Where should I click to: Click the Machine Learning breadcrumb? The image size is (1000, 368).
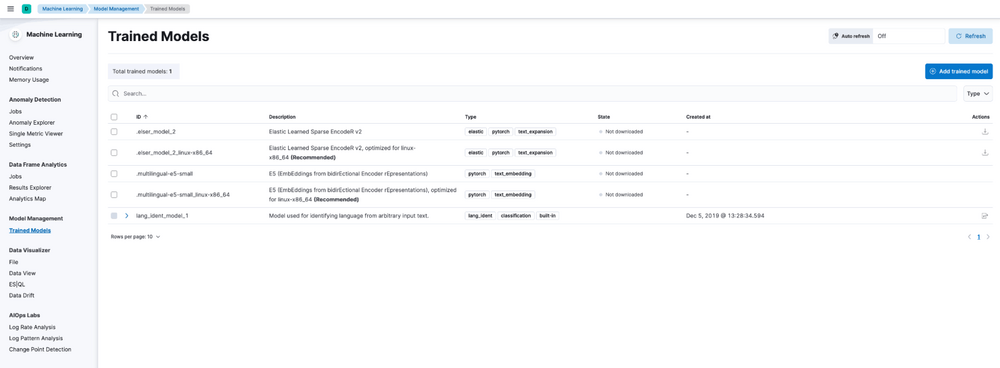[62, 9]
